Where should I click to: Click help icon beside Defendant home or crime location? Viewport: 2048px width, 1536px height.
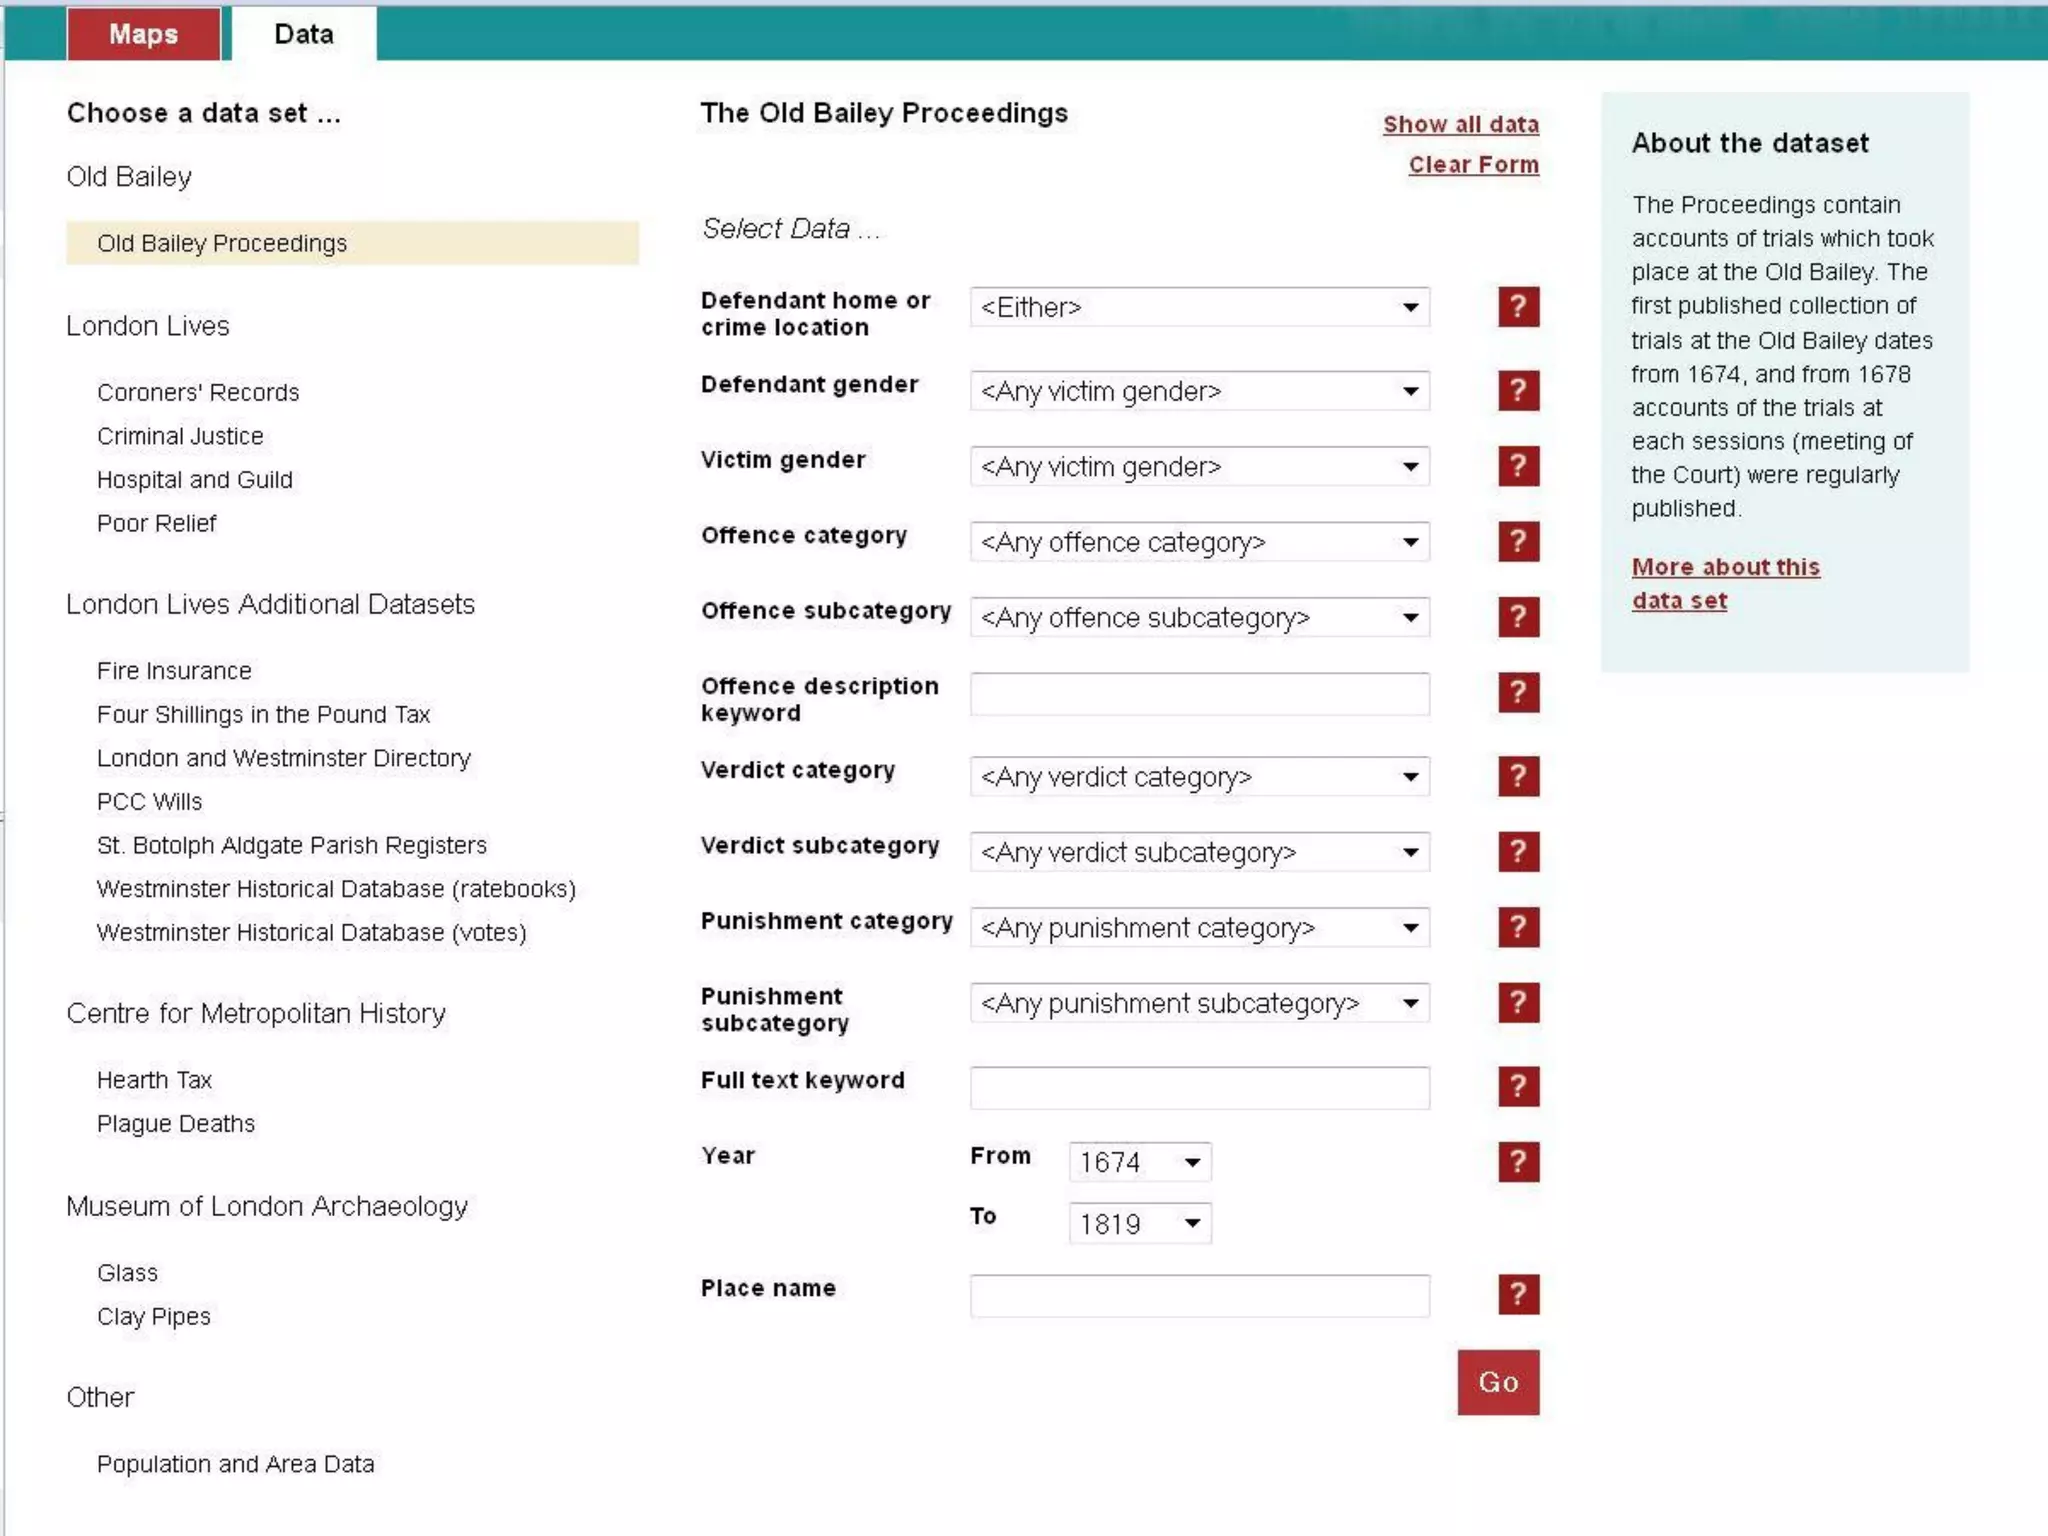click(x=1517, y=307)
